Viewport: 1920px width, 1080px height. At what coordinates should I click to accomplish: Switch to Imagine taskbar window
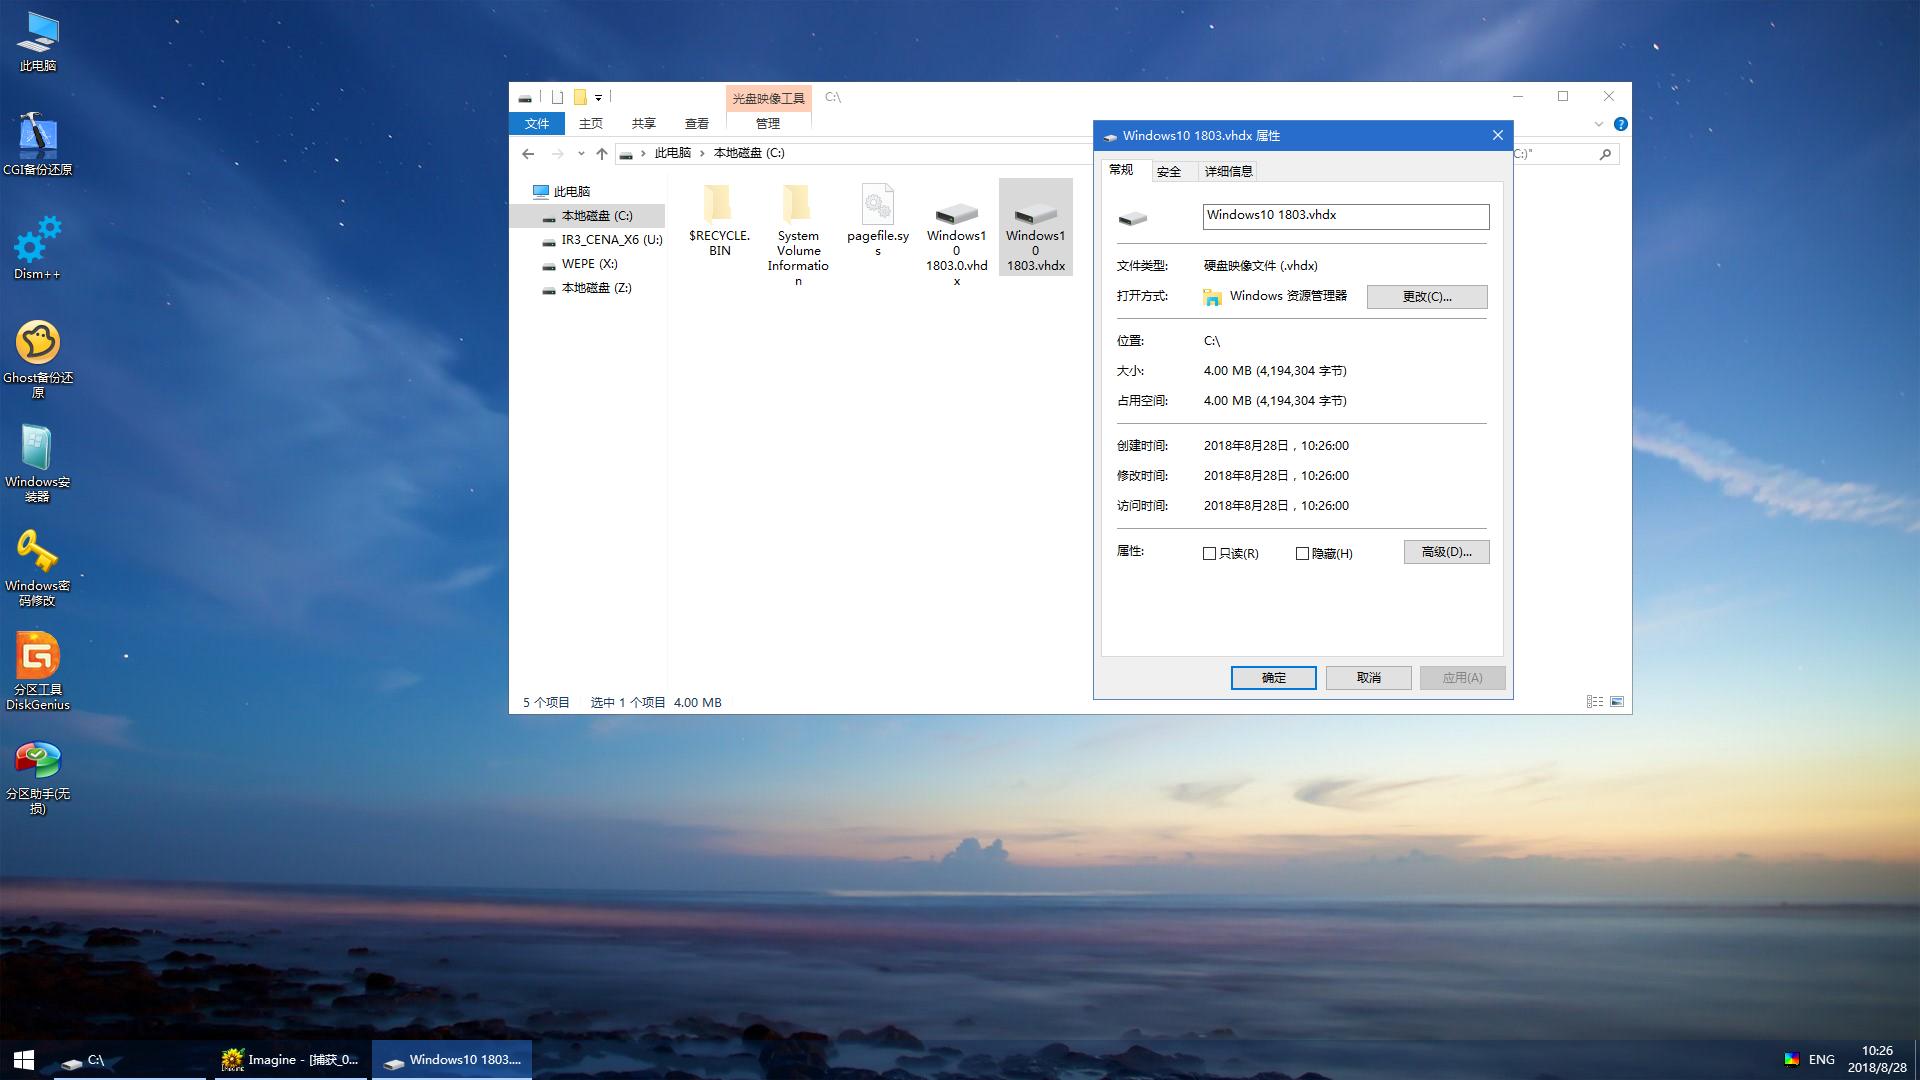pyautogui.click(x=291, y=1059)
